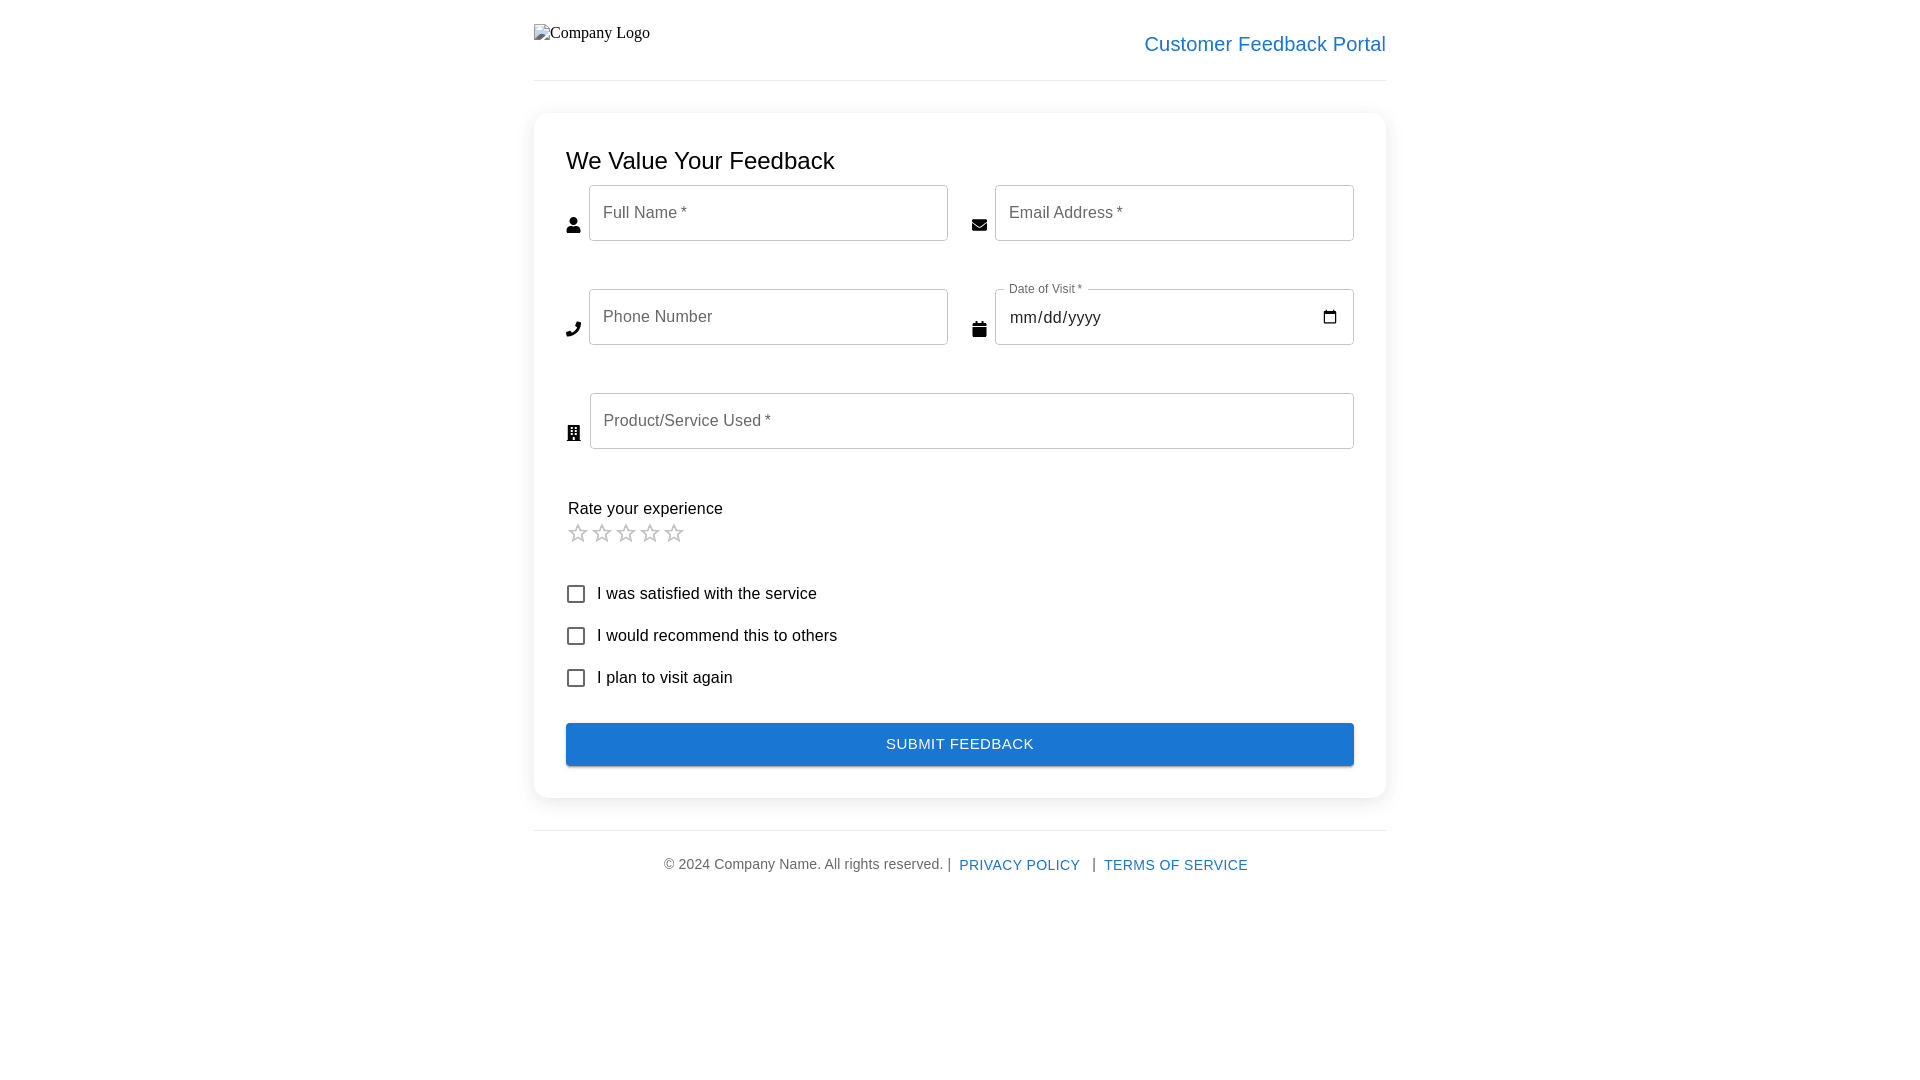The image size is (1920, 1080).
Task: Give a five-star rating
Action: click(674, 533)
